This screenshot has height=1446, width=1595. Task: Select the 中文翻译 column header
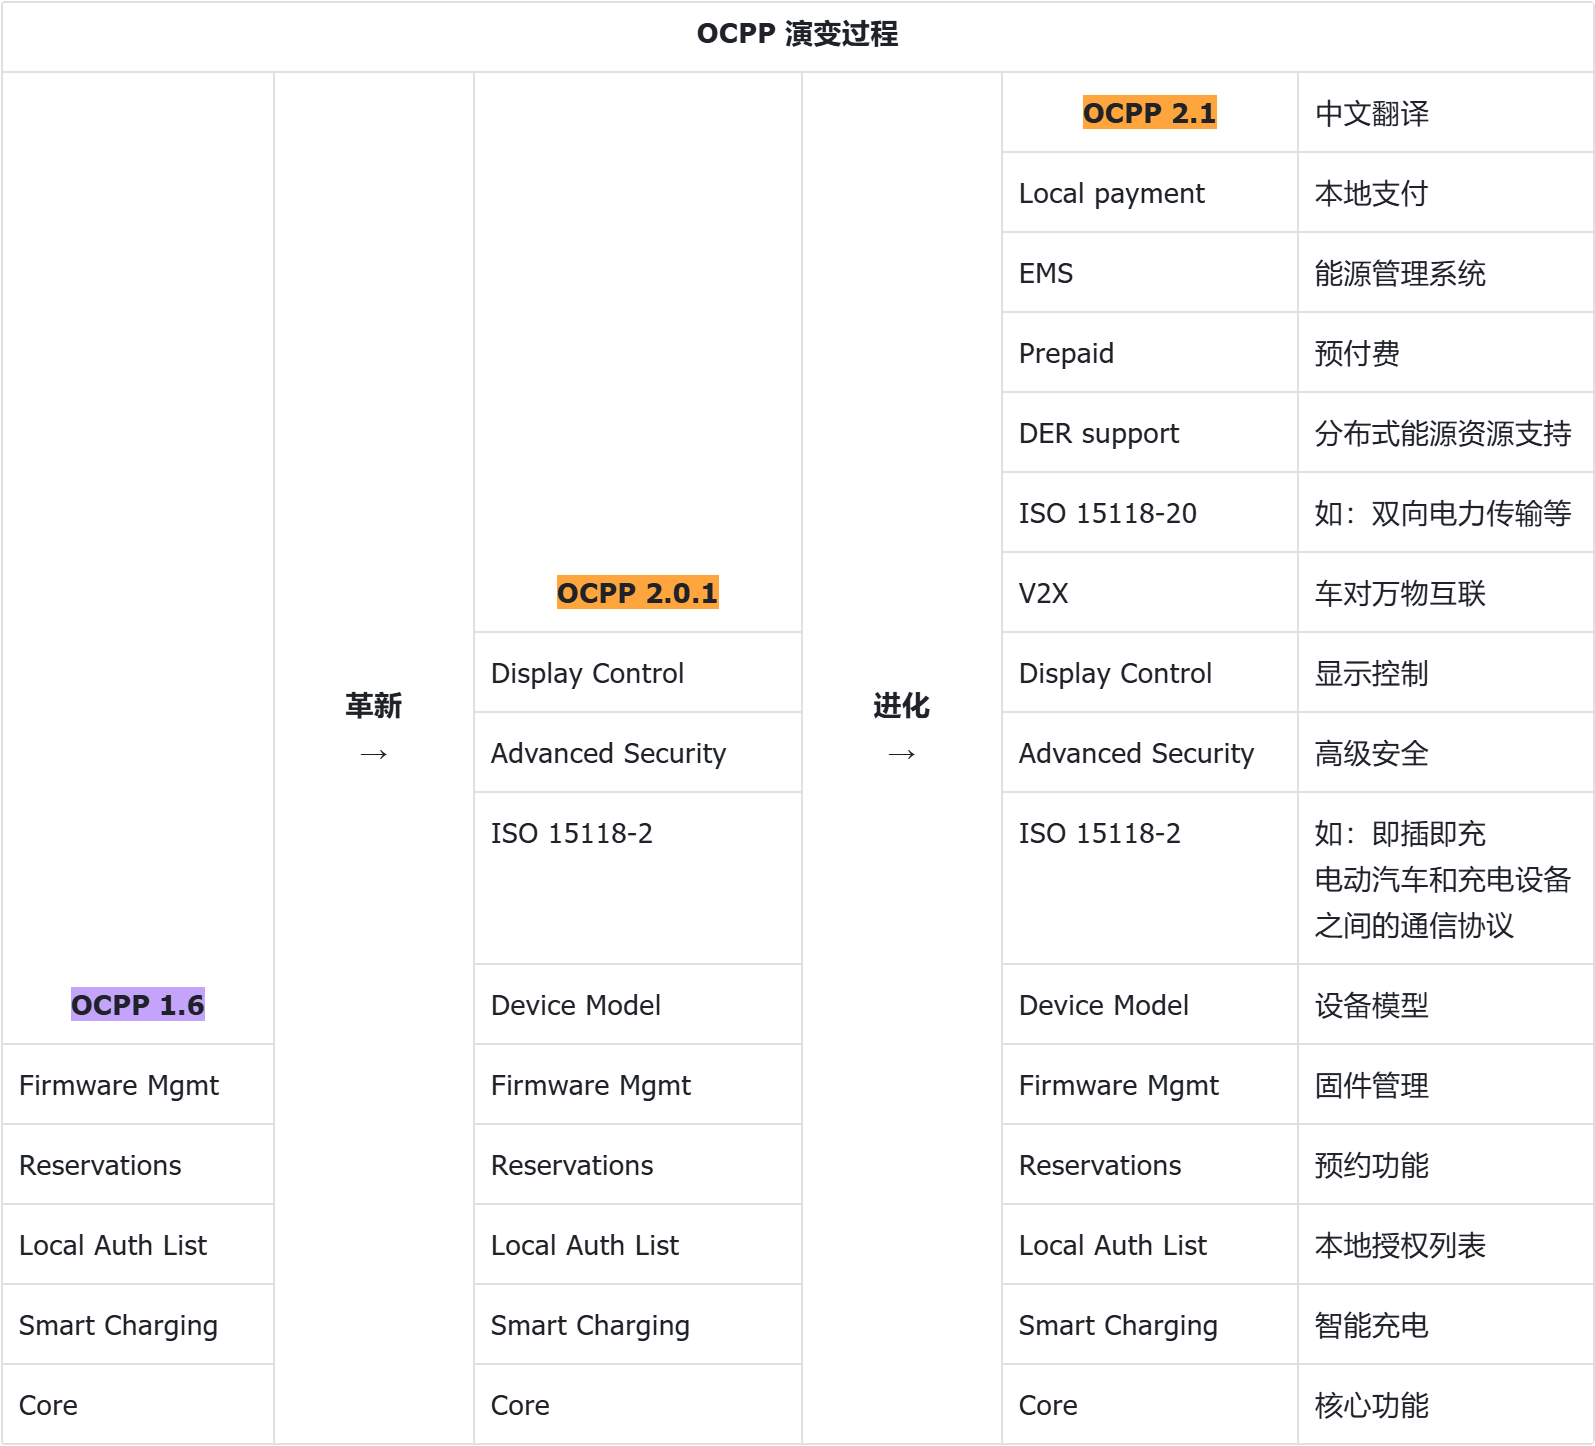pos(1371,113)
